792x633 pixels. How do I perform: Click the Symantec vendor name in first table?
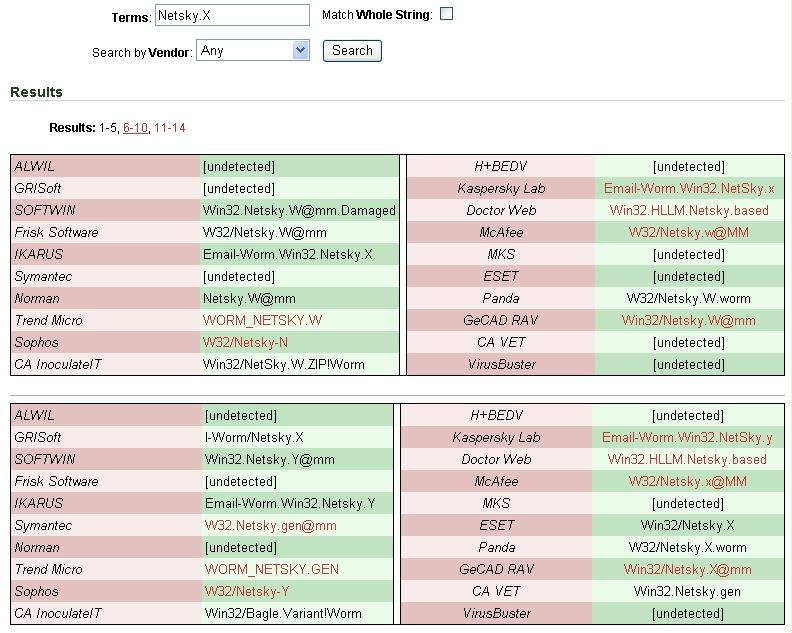[x=43, y=276]
